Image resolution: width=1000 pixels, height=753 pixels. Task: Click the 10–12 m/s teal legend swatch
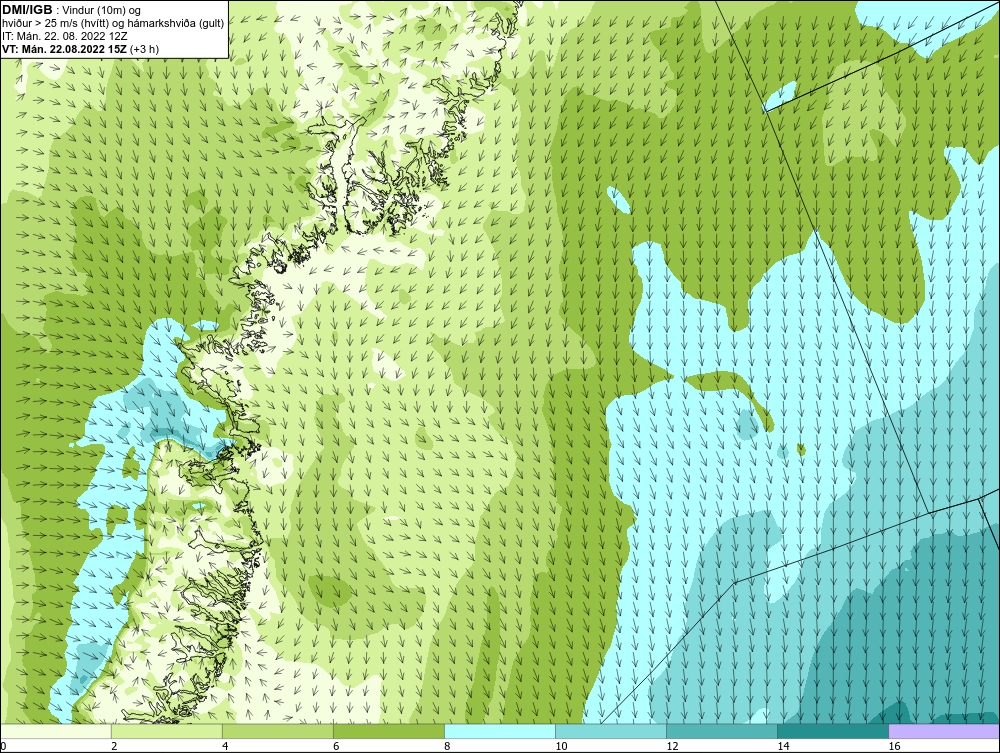(x=611, y=731)
